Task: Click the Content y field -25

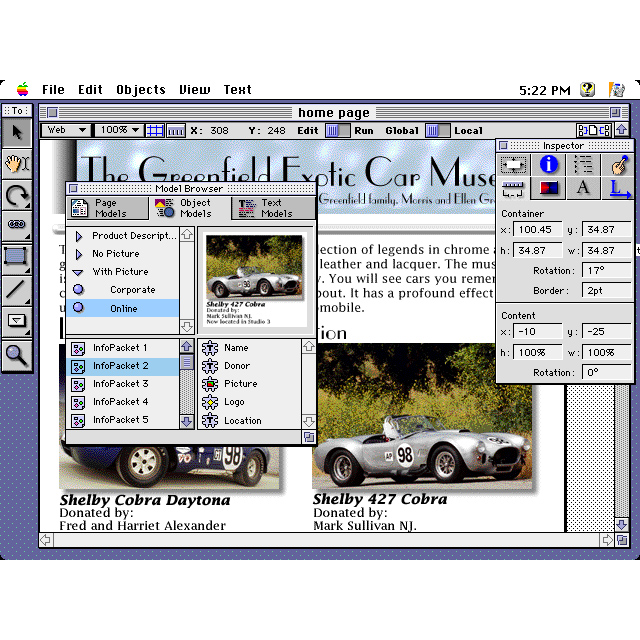Action: coord(607,331)
